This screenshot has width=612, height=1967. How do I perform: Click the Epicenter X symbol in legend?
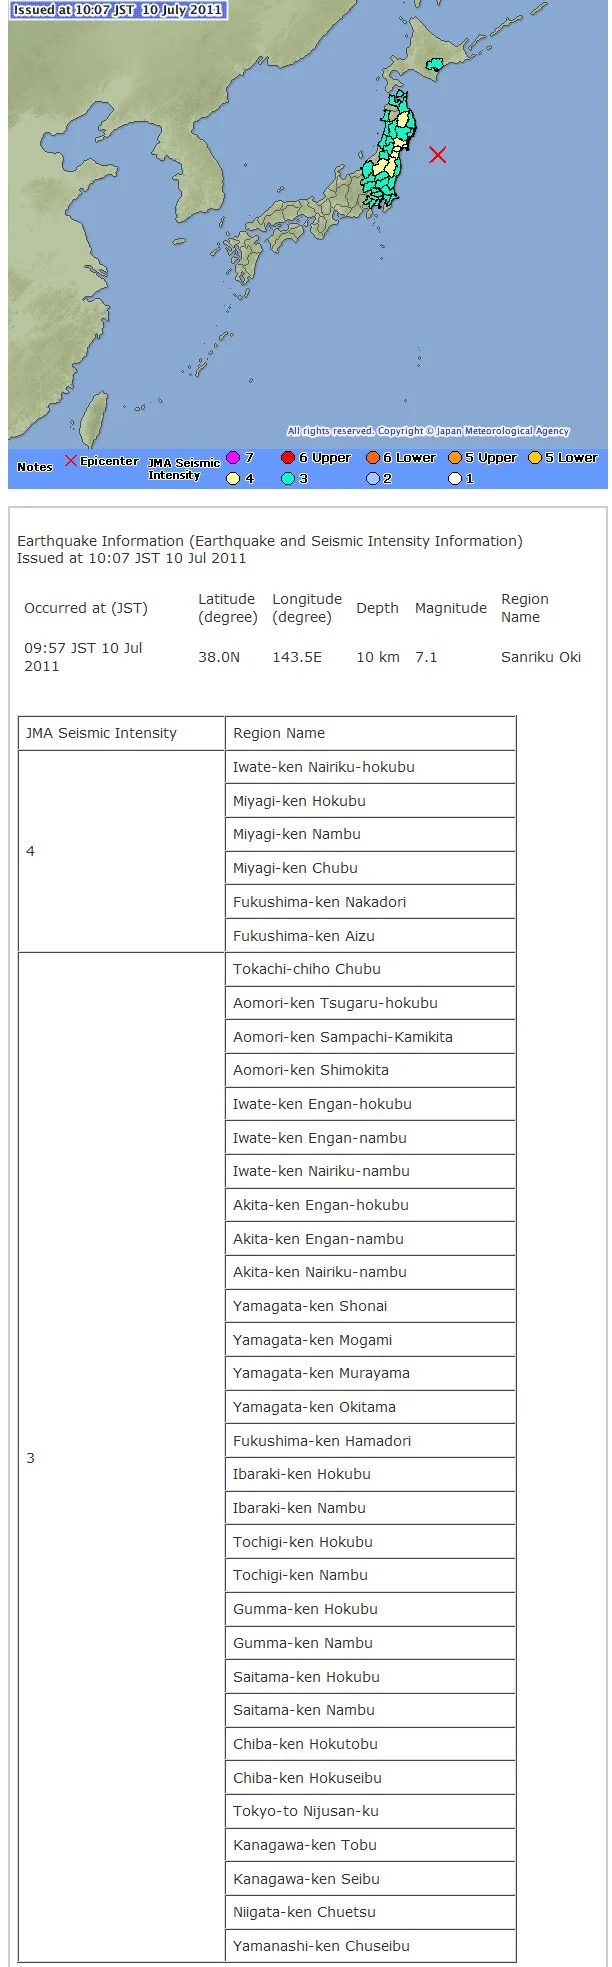(x=71, y=461)
